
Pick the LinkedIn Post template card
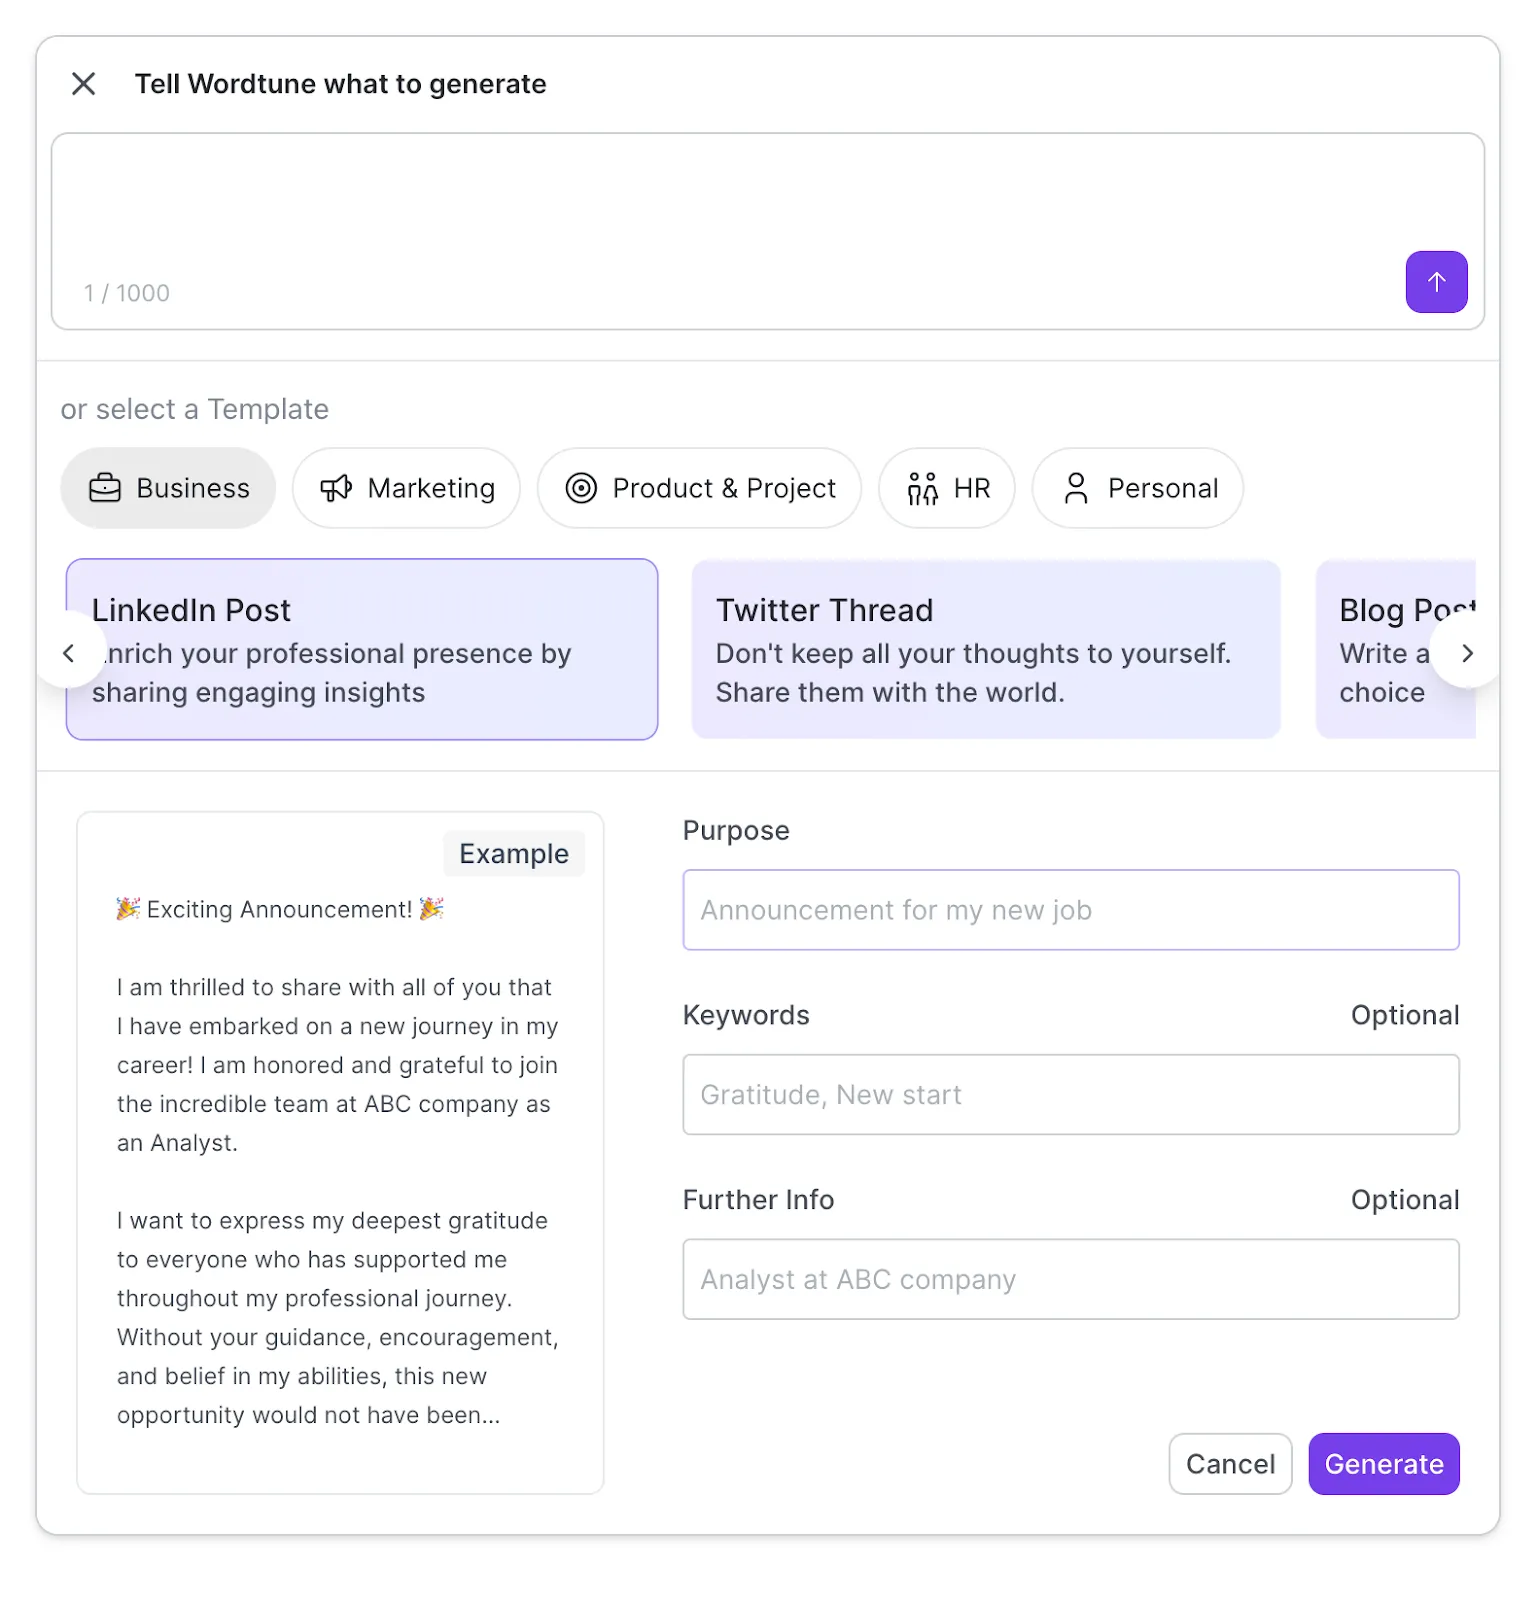(362, 649)
